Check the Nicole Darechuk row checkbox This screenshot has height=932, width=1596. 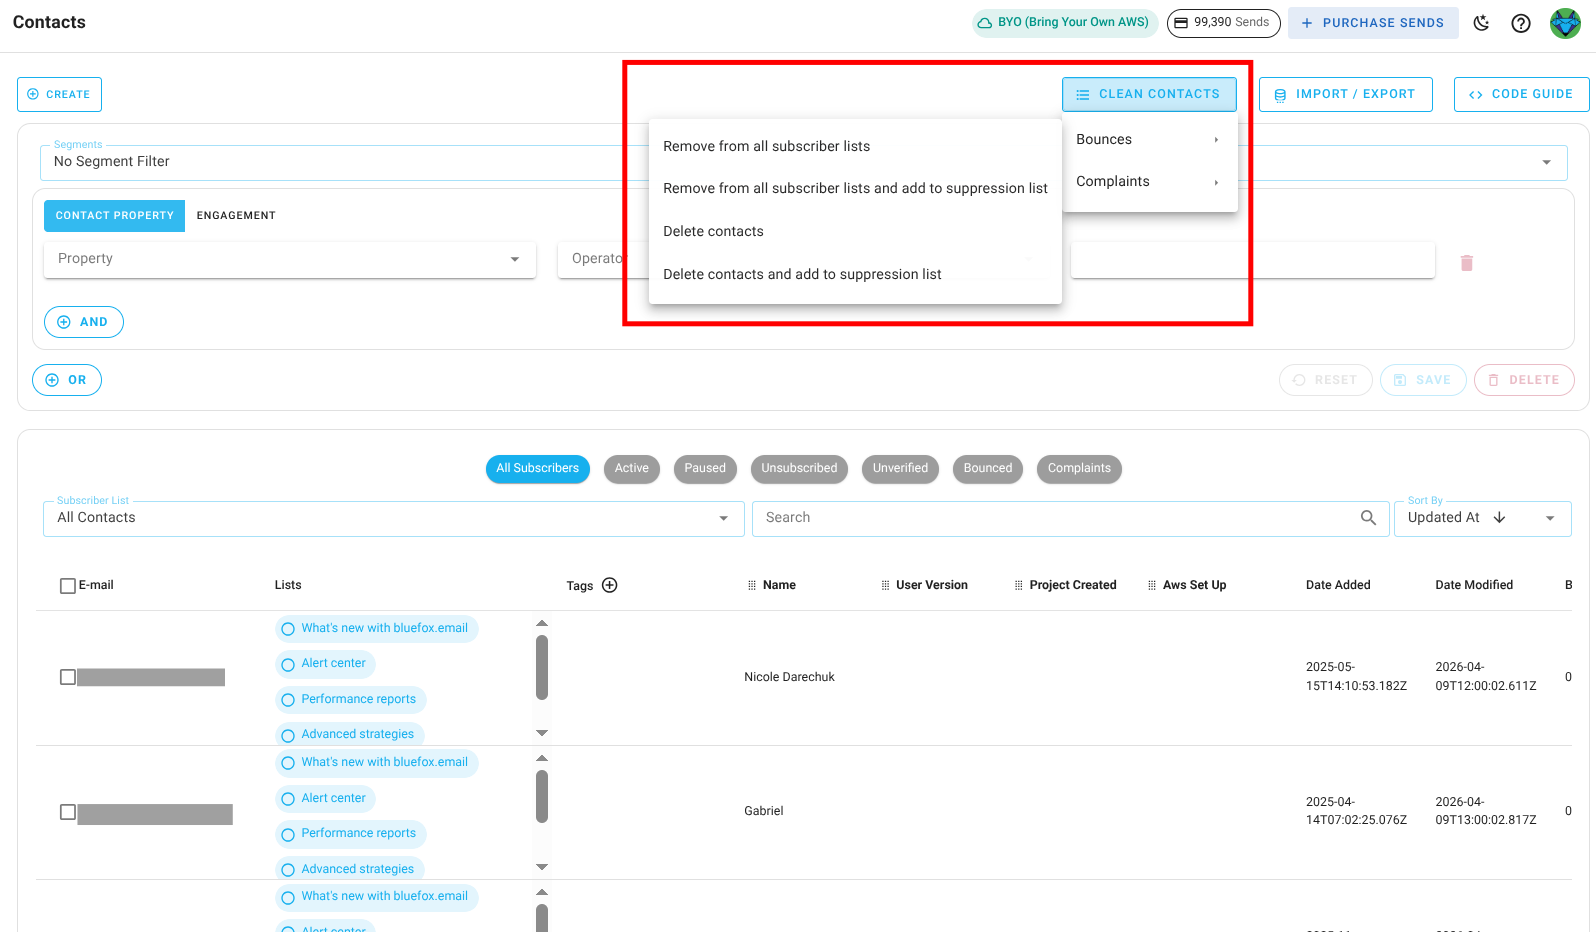pos(68,677)
